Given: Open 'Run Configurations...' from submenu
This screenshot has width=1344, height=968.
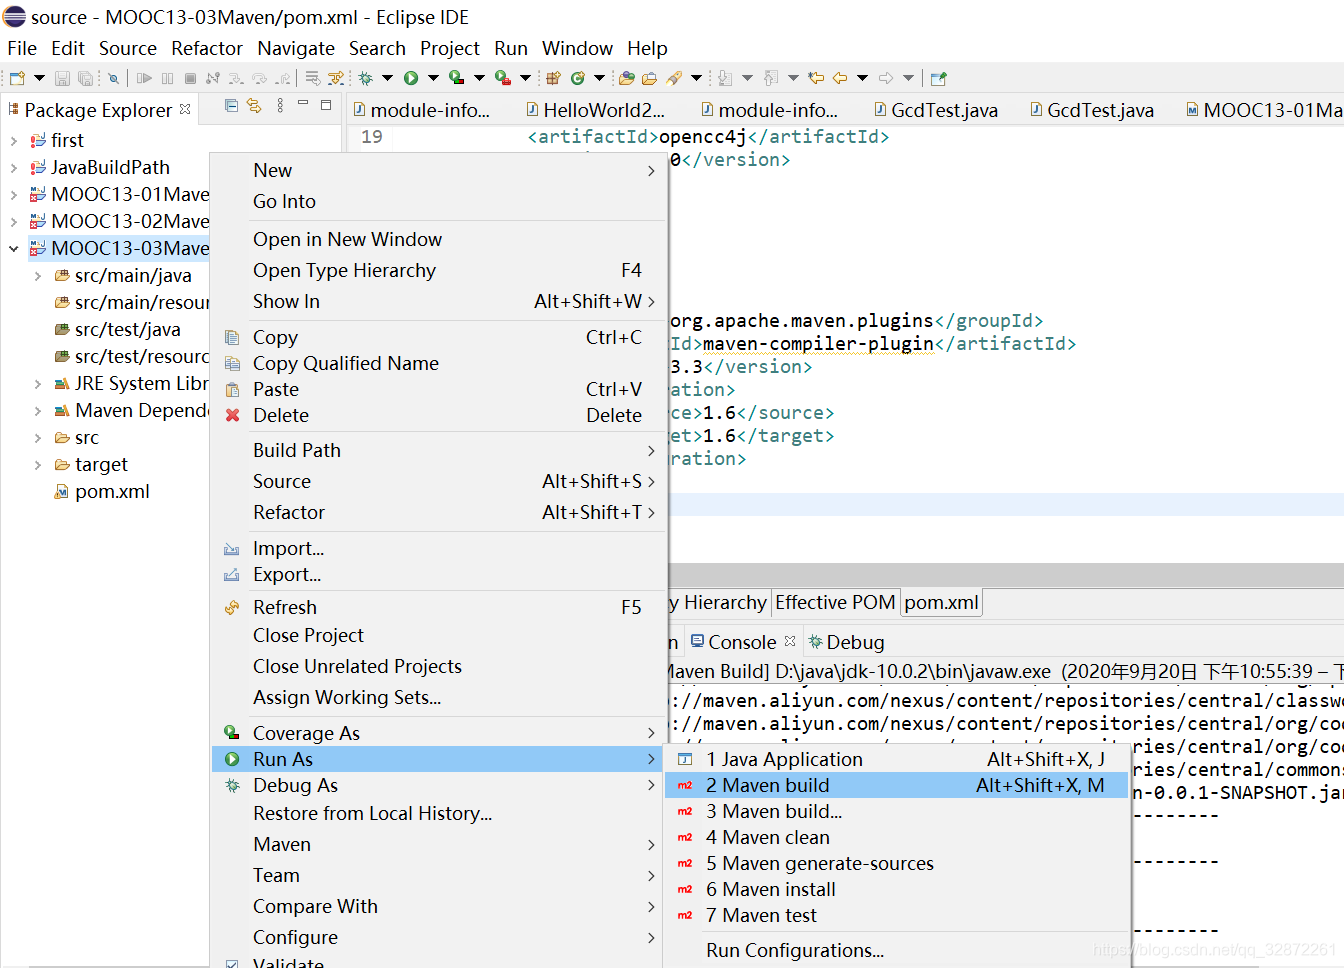Looking at the screenshot, I should 897,951.
